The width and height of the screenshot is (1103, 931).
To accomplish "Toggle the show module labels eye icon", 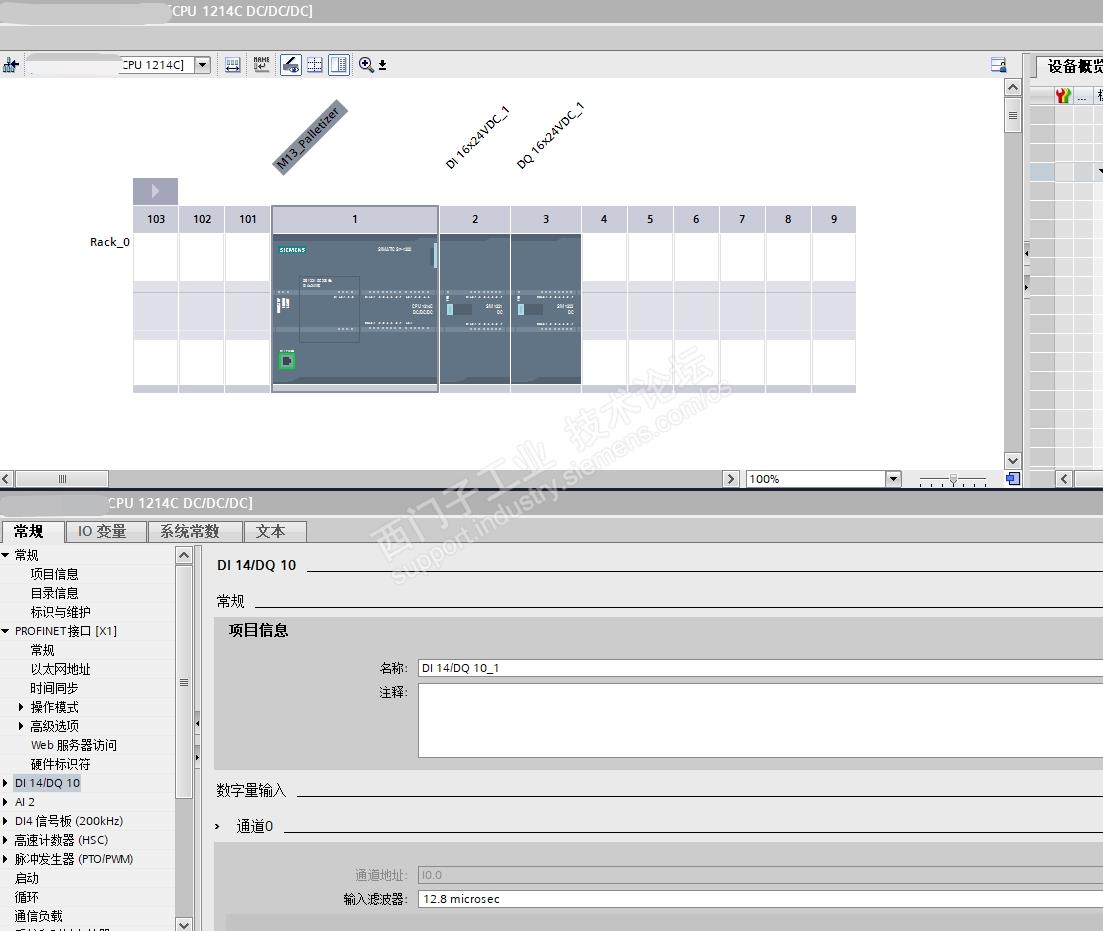I will tap(291, 65).
